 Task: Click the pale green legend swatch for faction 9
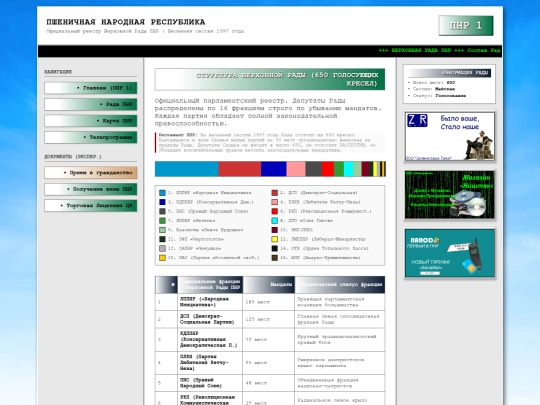pos(162,230)
